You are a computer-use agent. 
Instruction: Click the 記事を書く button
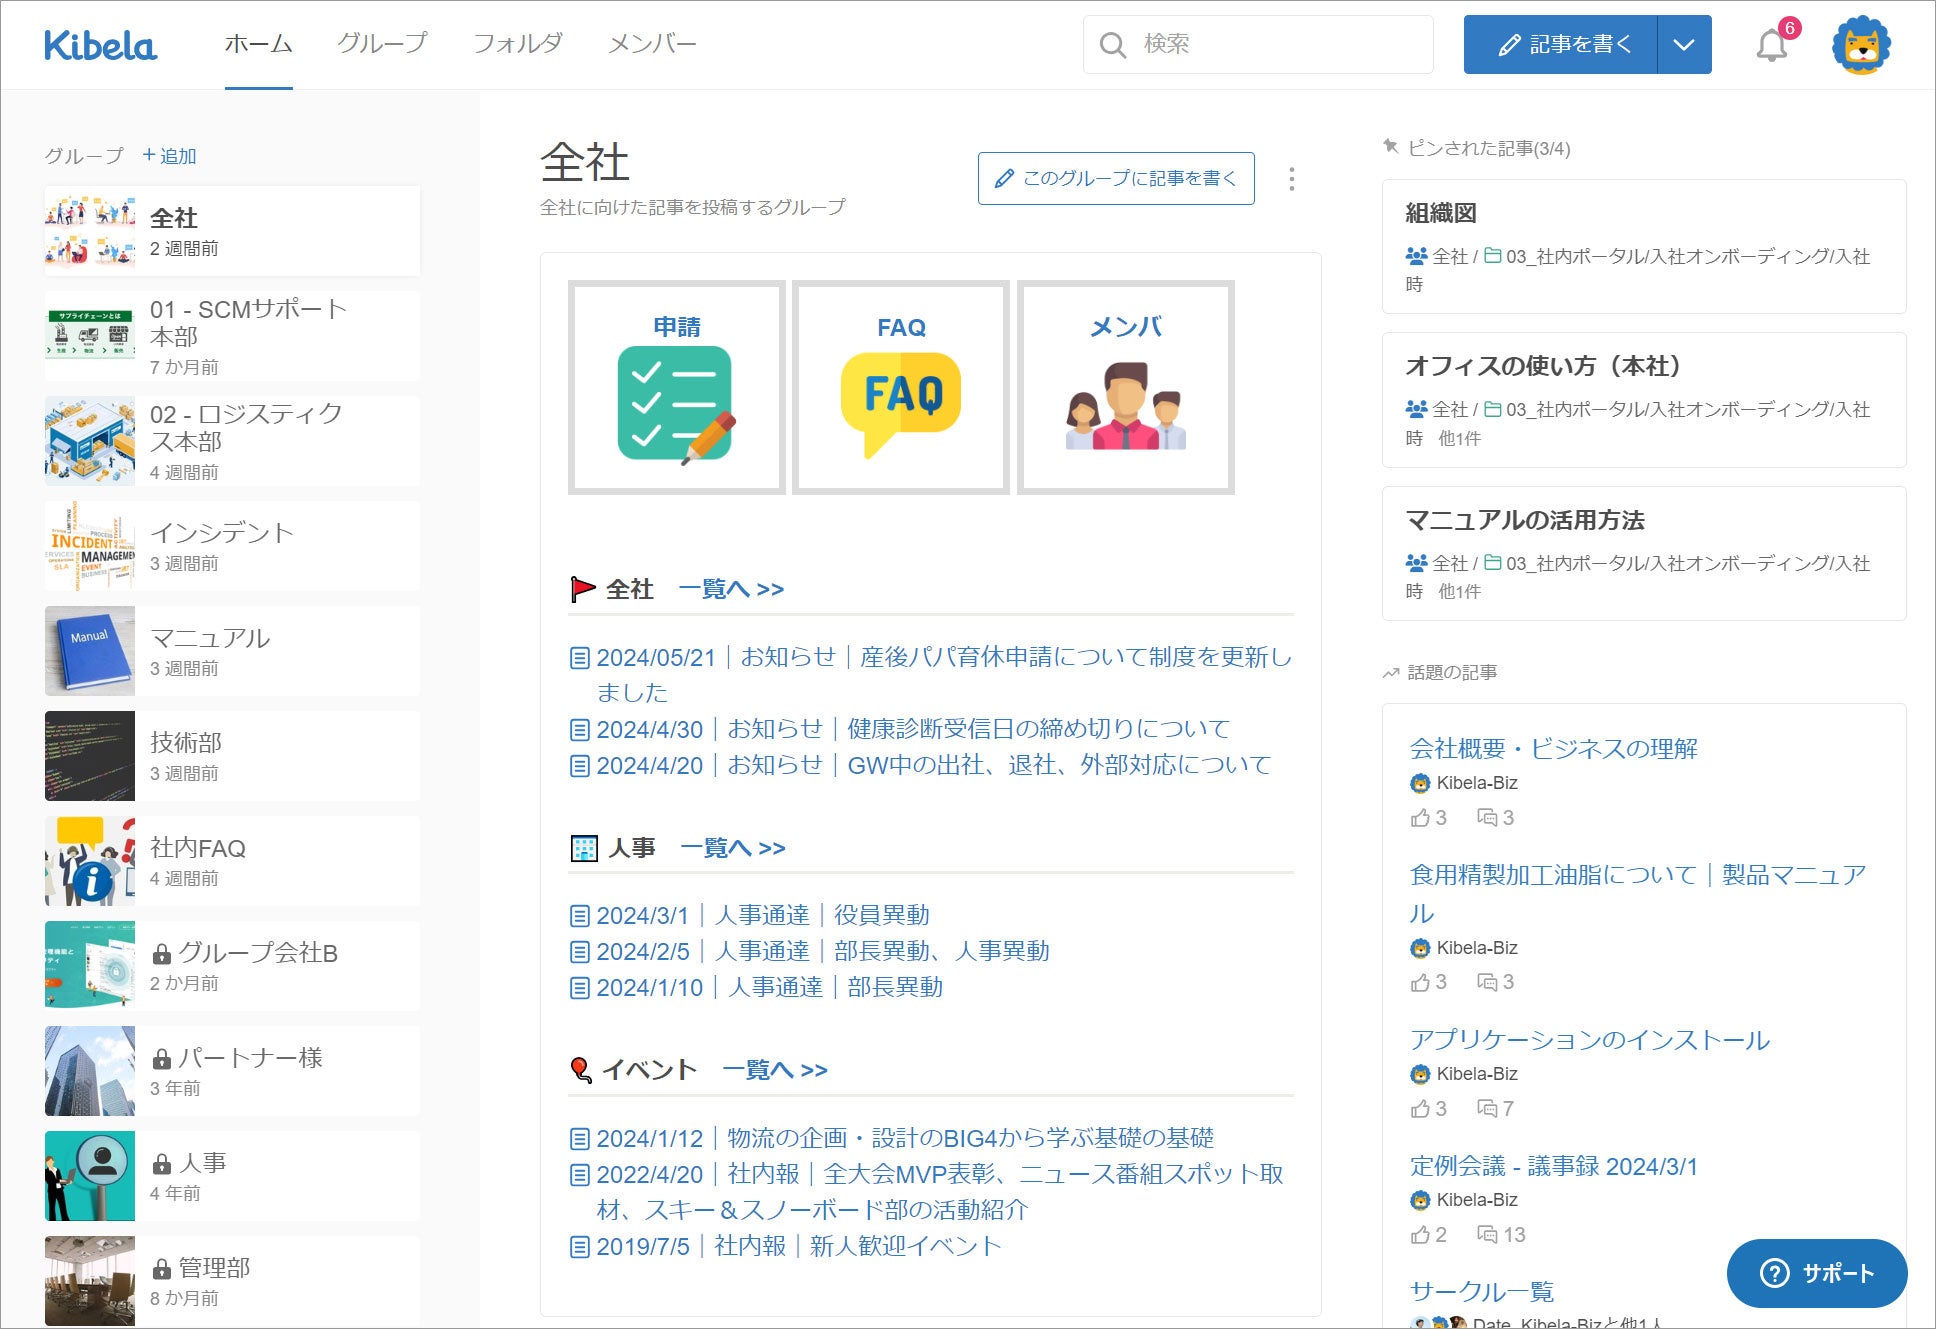[x=1561, y=45]
